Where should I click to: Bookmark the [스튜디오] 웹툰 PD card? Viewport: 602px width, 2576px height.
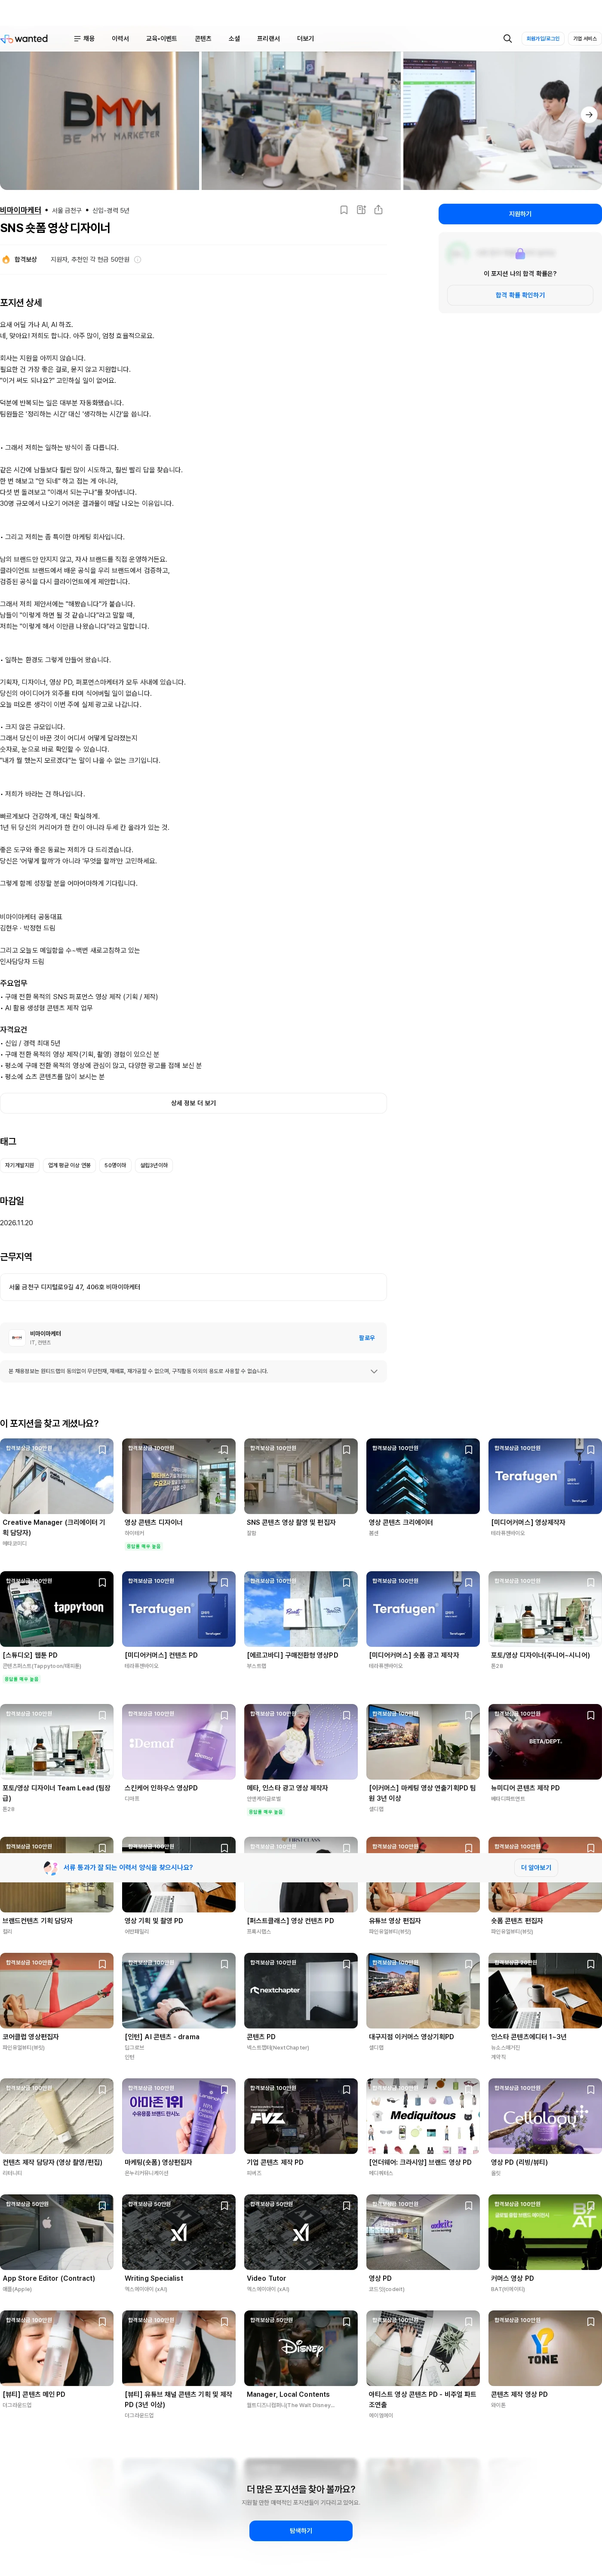click(102, 1583)
